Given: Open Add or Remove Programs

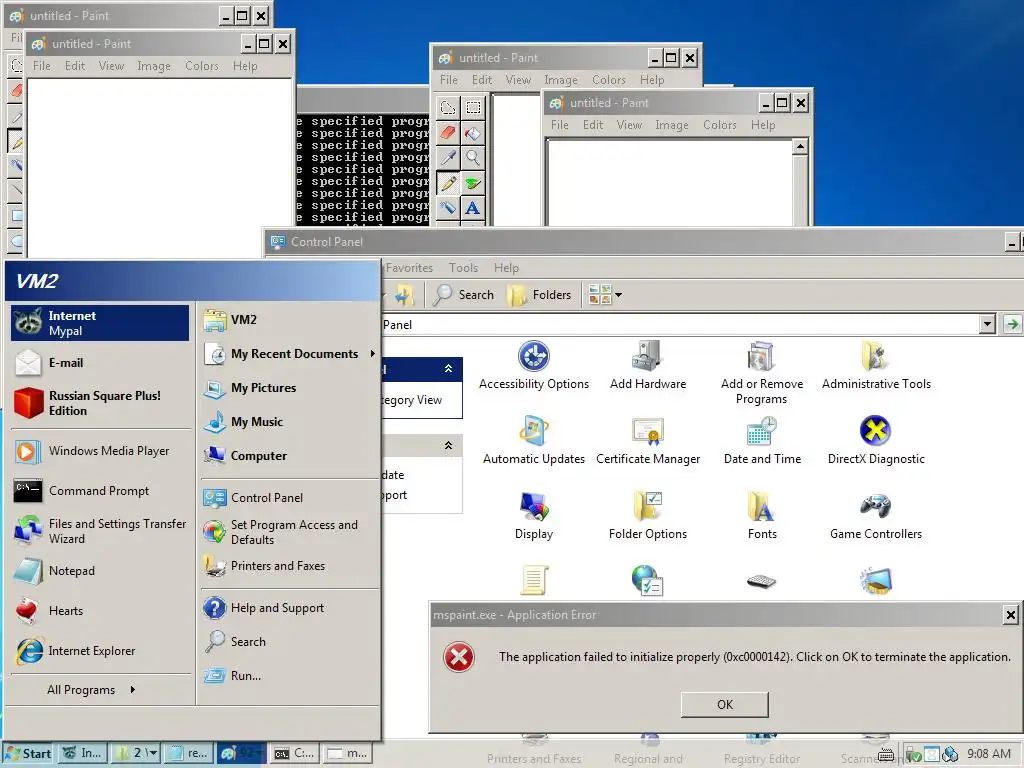Looking at the screenshot, I should (x=761, y=373).
